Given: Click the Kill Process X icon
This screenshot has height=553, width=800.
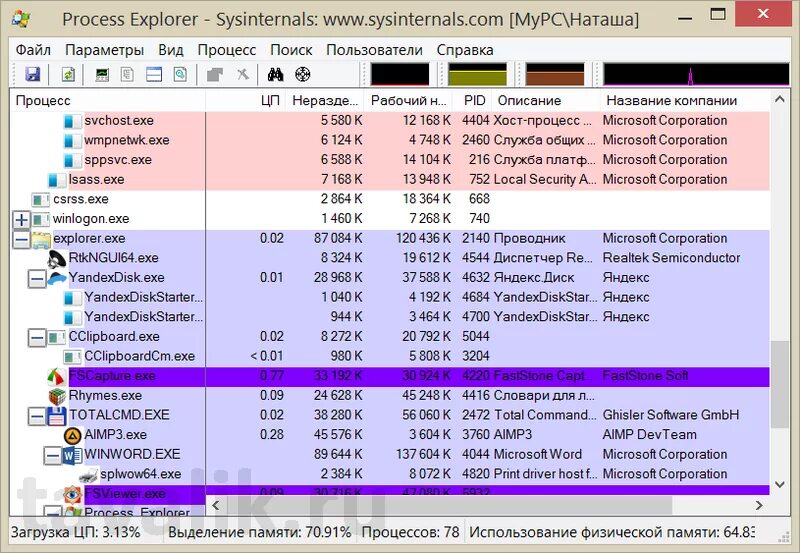Looking at the screenshot, I should (x=243, y=74).
